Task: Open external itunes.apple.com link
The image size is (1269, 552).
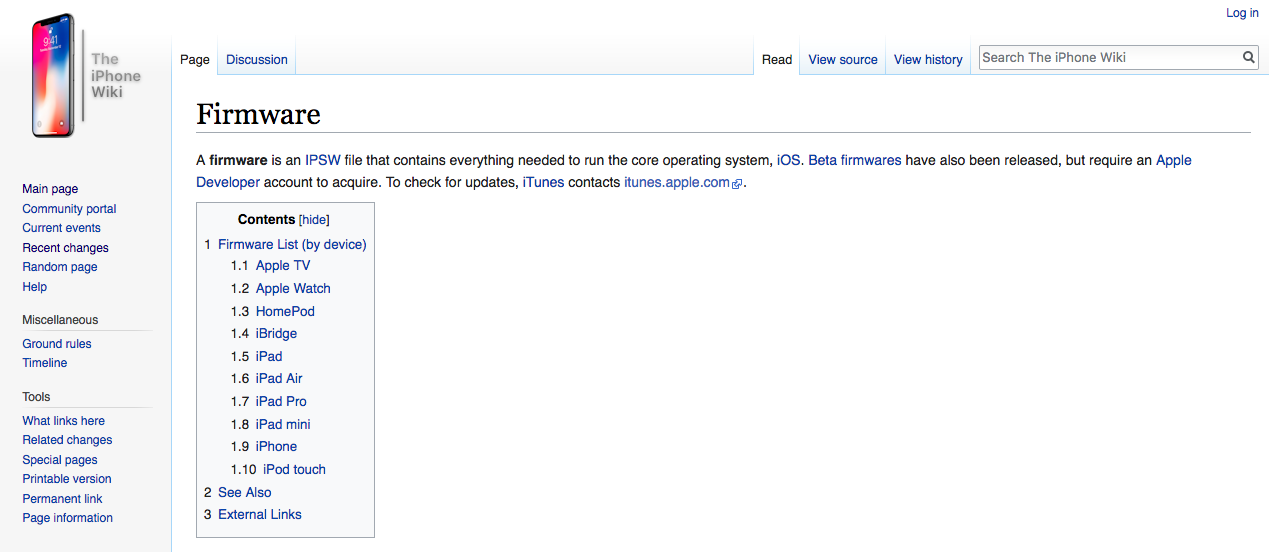Action: [683, 182]
